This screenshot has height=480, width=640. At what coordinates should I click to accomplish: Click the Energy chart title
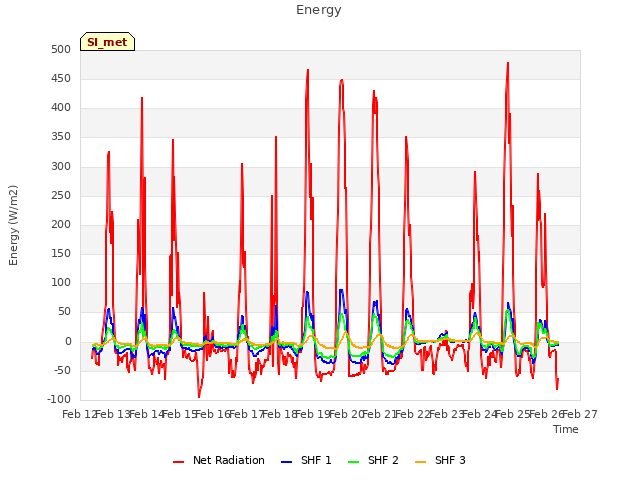point(319,10)
